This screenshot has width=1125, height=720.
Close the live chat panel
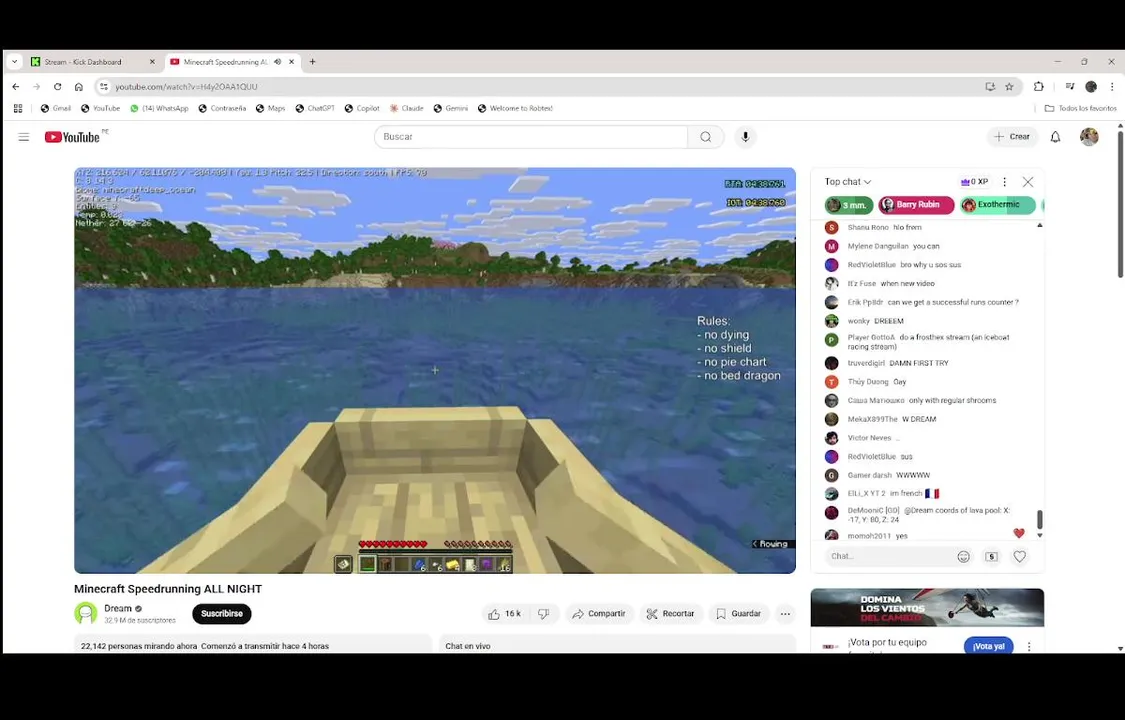(1028, 182)
